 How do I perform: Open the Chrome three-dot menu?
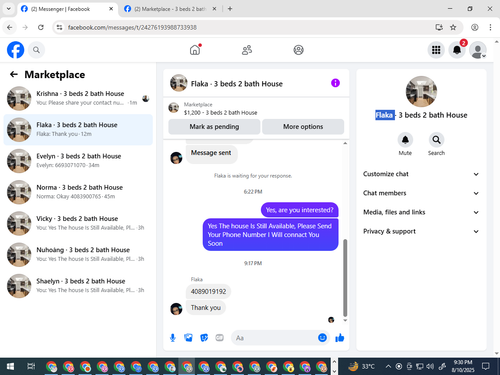tap(490, 27)
